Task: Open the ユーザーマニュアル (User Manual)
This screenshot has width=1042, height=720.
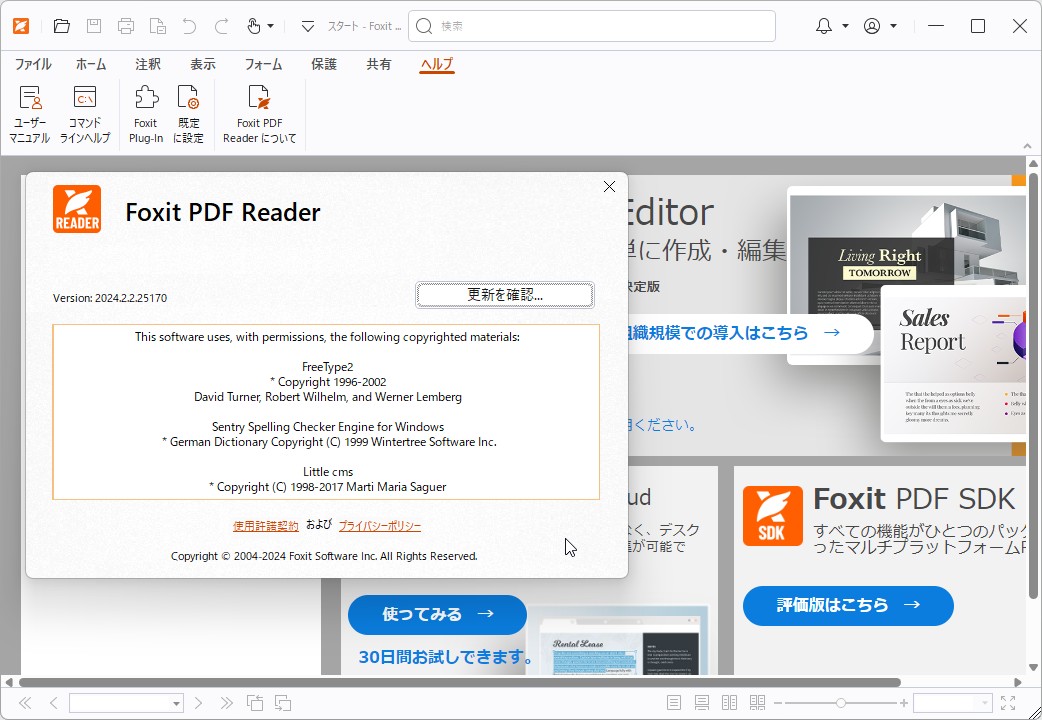Action: (x=29, y=112)
